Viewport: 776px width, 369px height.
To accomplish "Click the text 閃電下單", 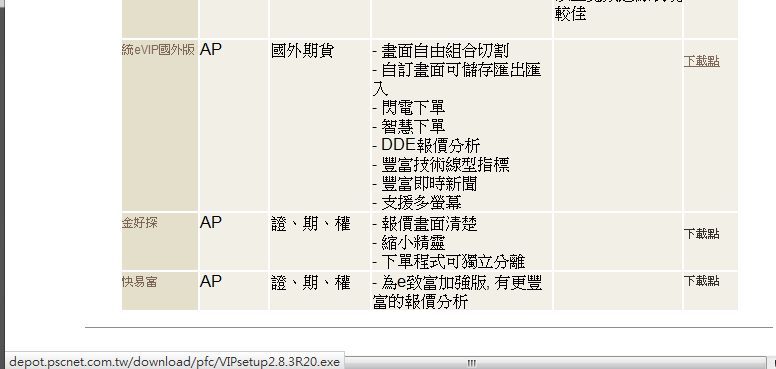I will tap(413, 107).
